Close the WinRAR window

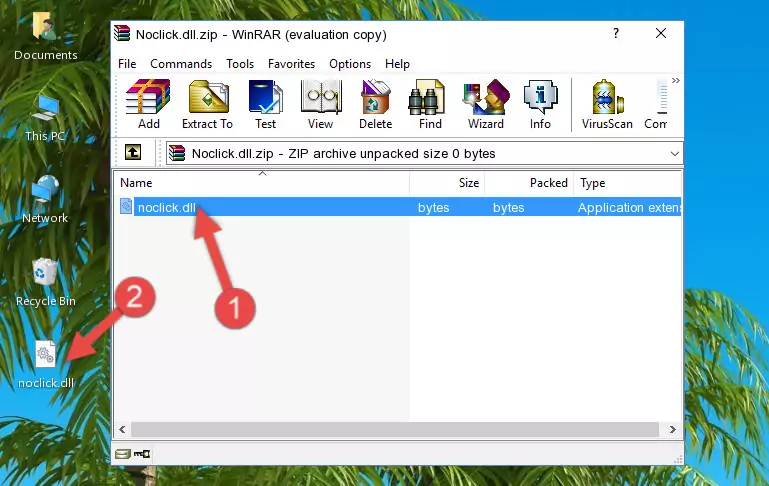661,33
